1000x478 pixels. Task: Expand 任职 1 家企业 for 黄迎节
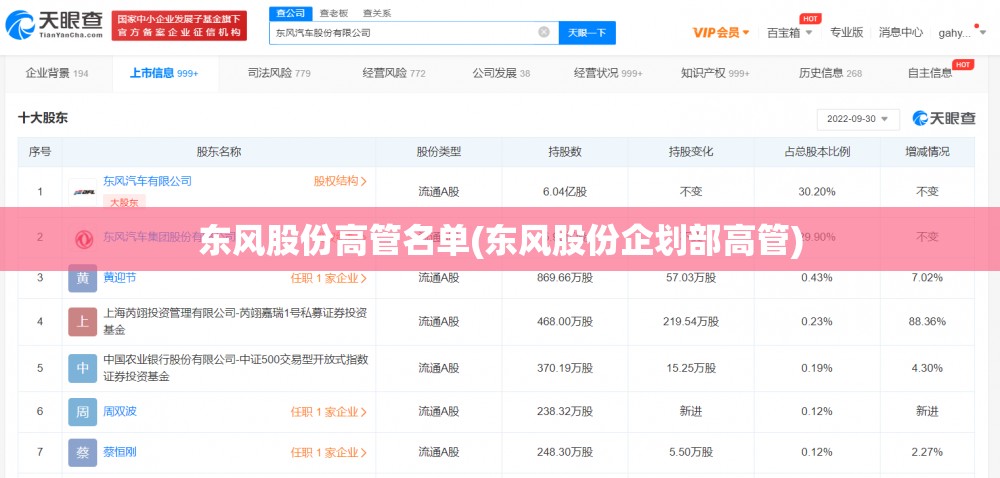pyautogui.click(x=329, y=279)
